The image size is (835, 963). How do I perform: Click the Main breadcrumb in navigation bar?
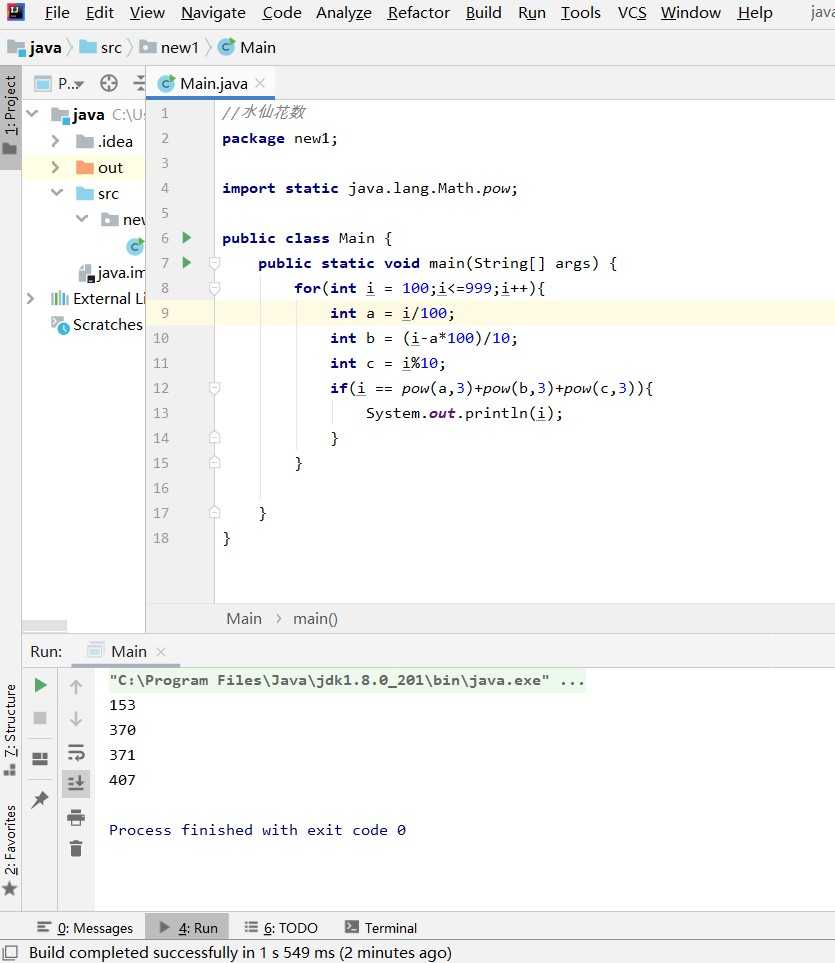pyautogui.click(x=247, y=47)
